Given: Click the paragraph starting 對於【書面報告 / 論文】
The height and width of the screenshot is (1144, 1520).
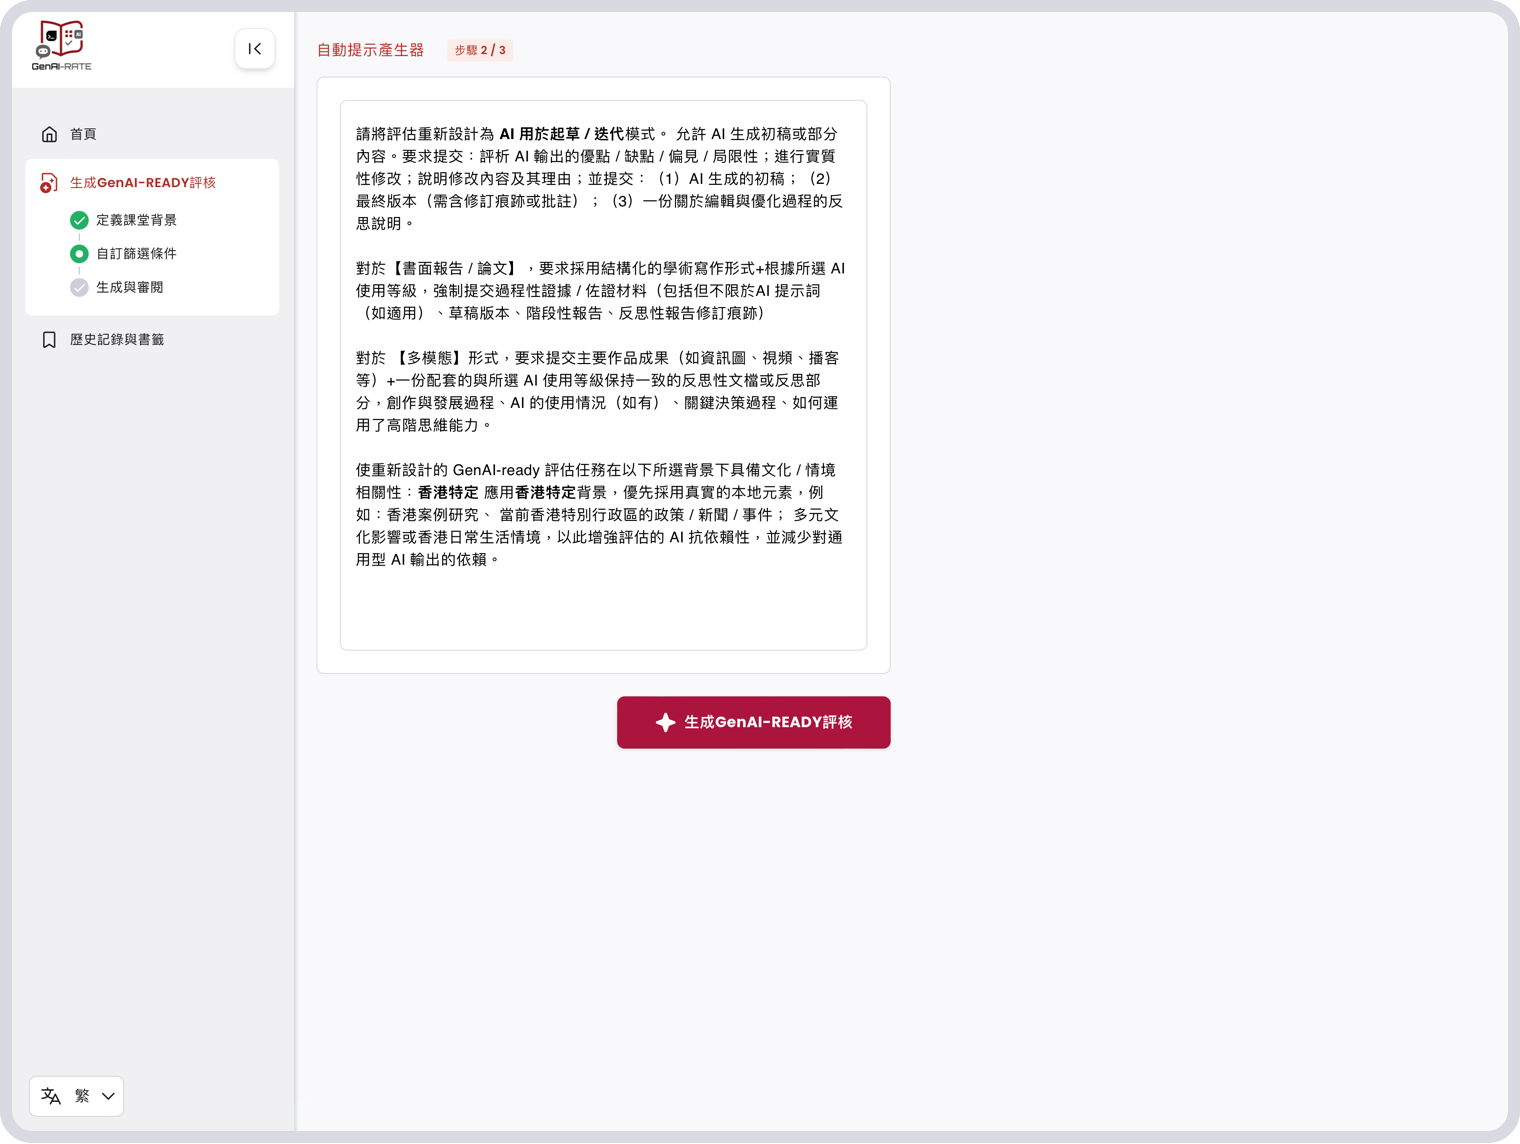Looking at the screenshot, I should [x=601, y=291].
